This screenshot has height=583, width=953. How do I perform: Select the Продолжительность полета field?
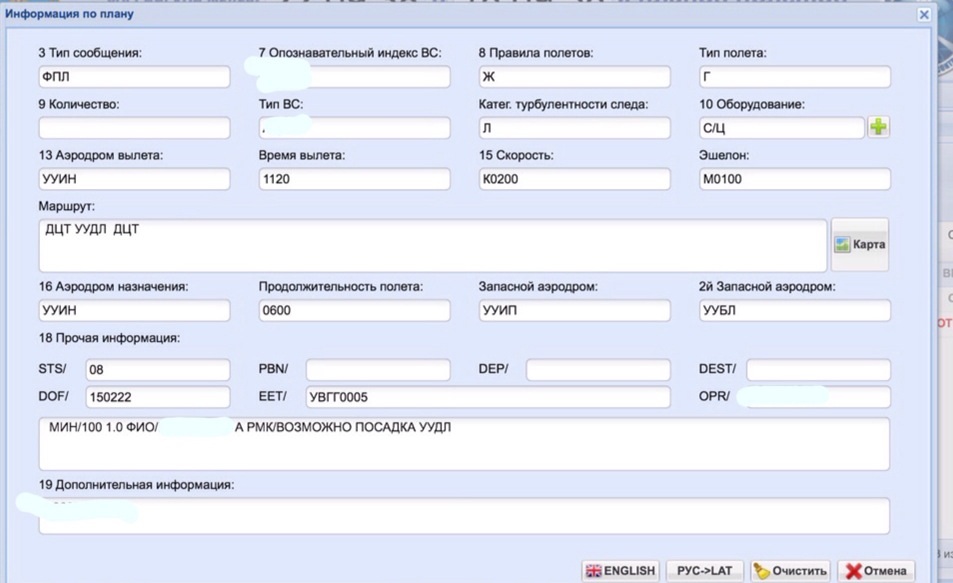(x=354, y=310)
